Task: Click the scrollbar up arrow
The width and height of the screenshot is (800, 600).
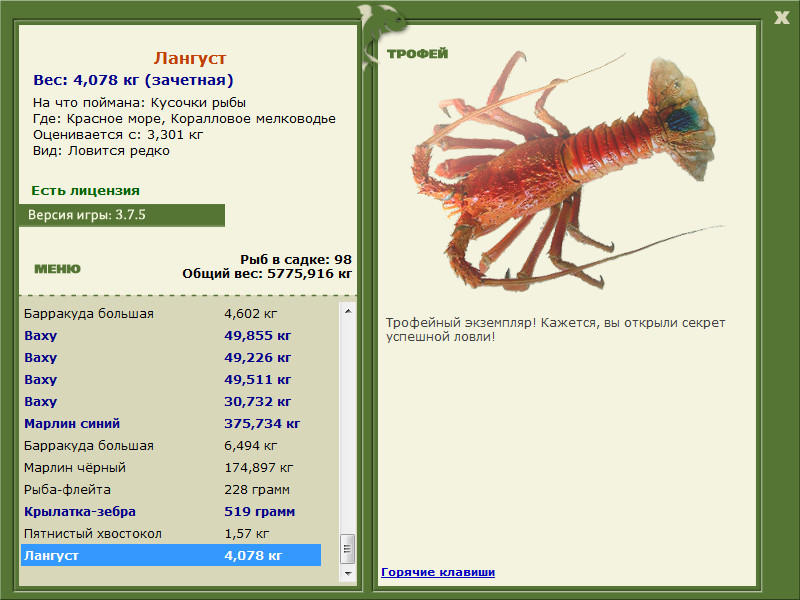Action: (x=348, y=311)
